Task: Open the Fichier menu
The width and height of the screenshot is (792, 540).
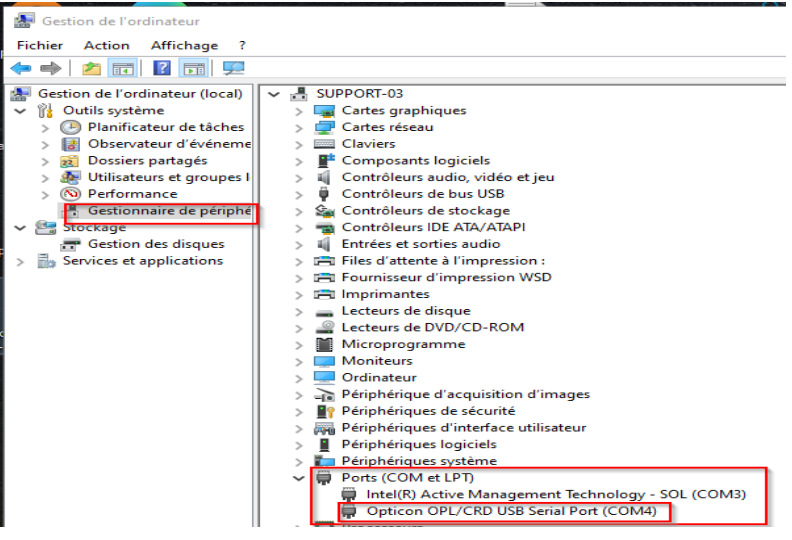Action: pos(40,45)
